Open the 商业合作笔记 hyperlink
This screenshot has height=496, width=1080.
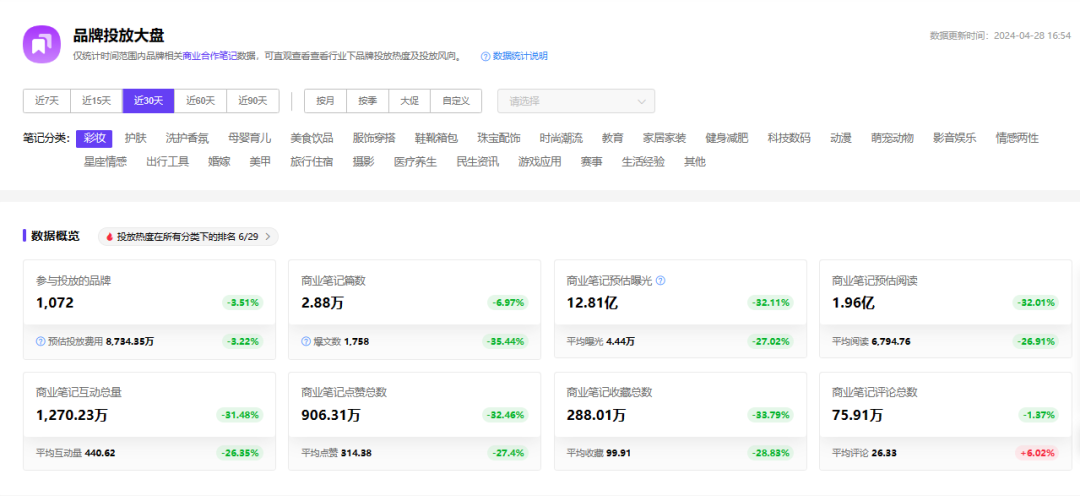point(209,56)
